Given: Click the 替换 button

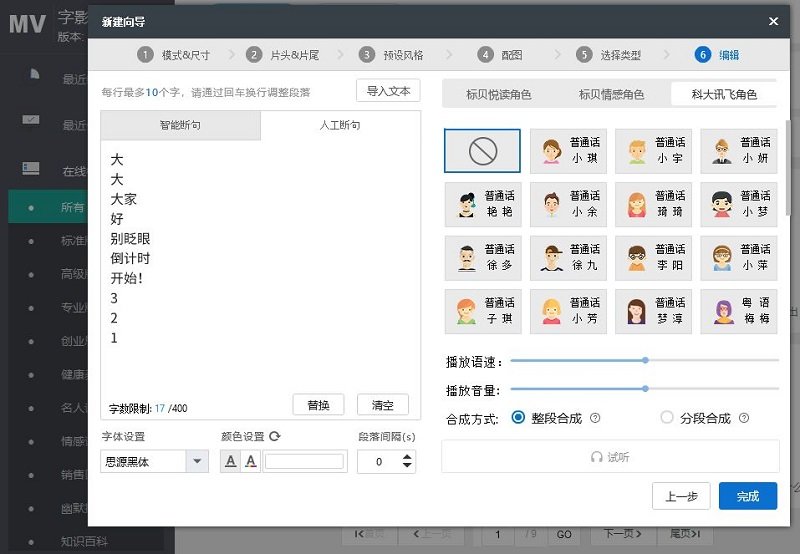Looking at the screenshot, I should [x=318, y=405].
